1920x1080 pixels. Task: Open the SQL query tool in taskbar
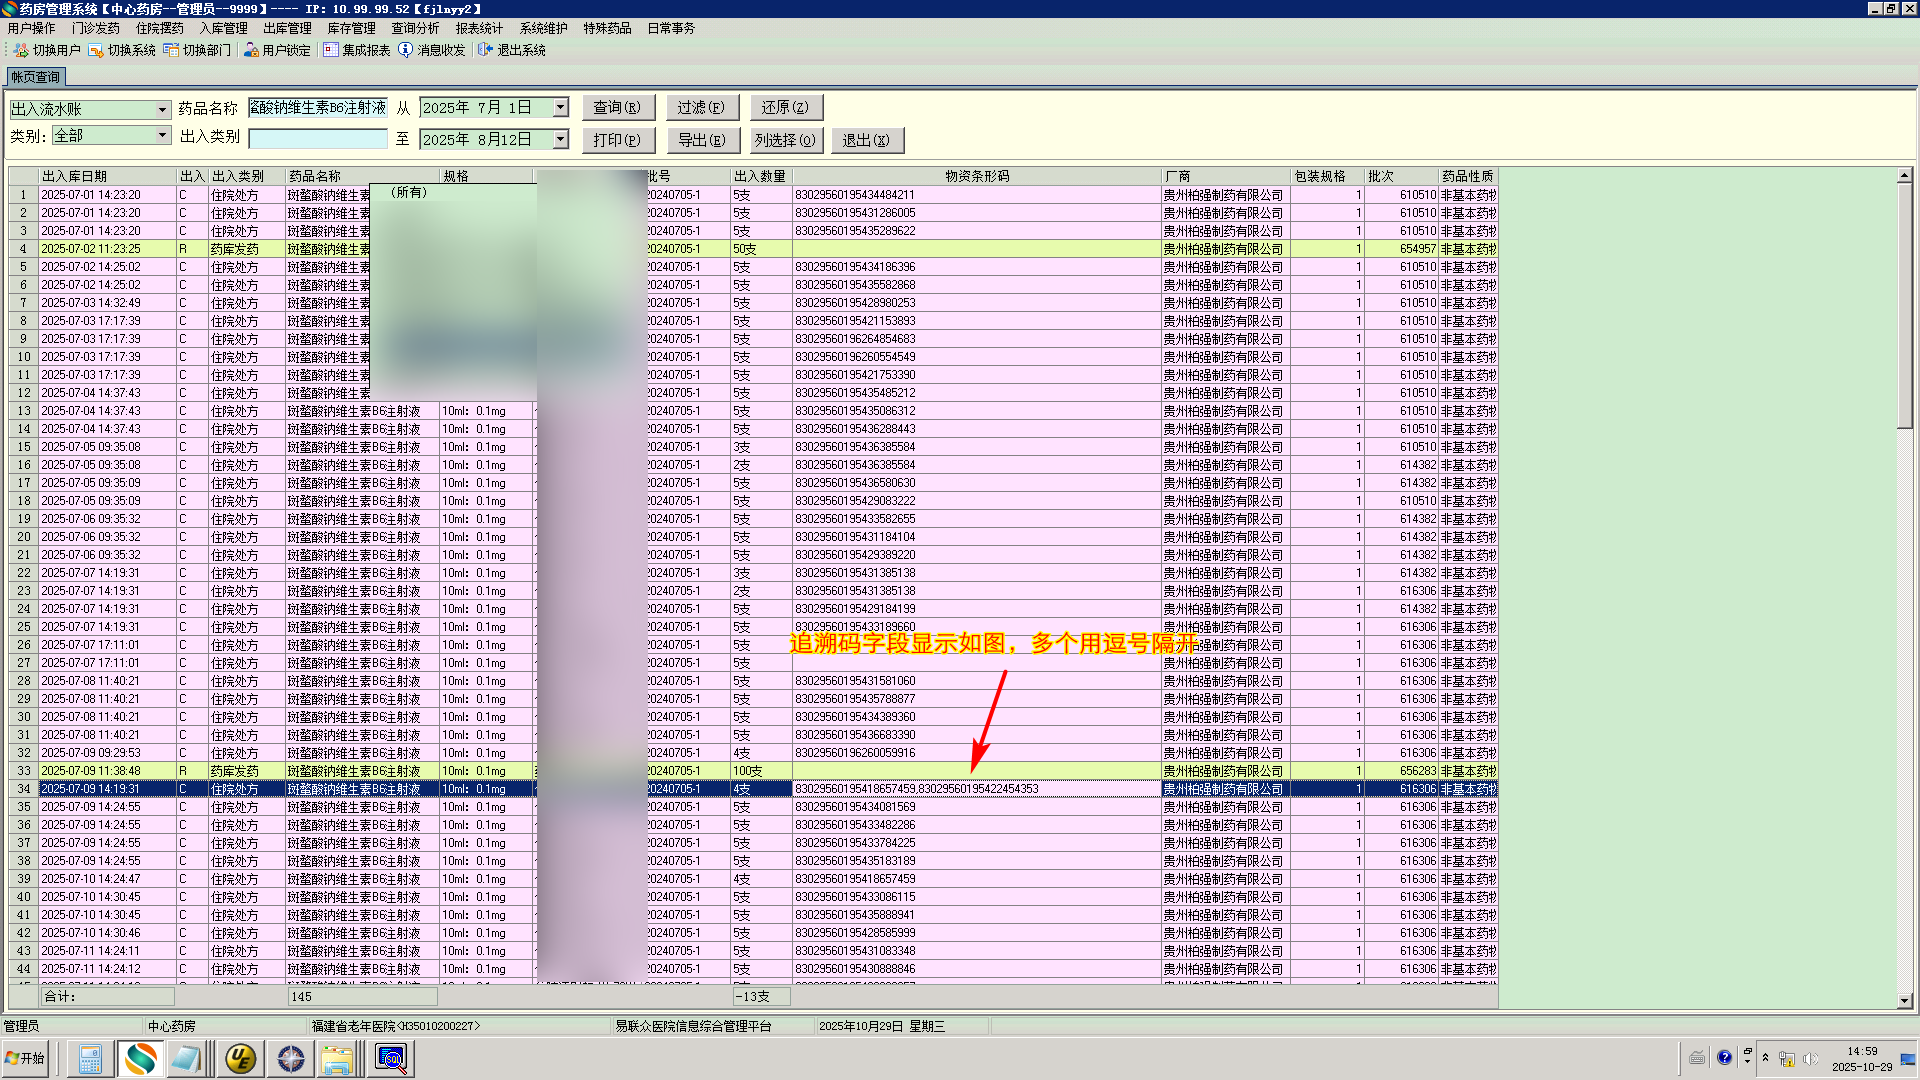point(391,1058)
